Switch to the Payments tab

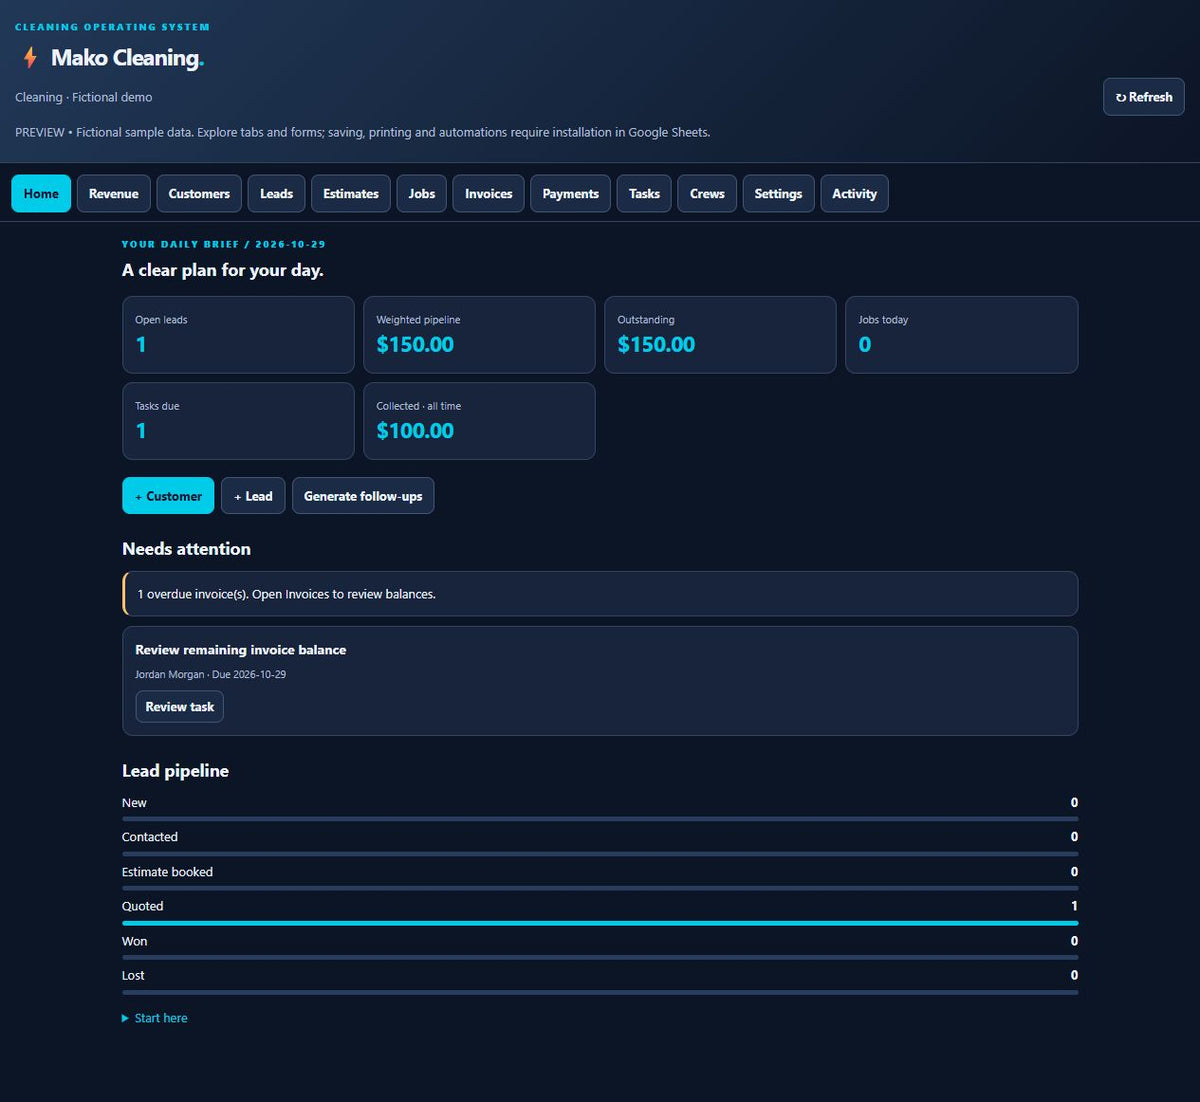point(571,194)
